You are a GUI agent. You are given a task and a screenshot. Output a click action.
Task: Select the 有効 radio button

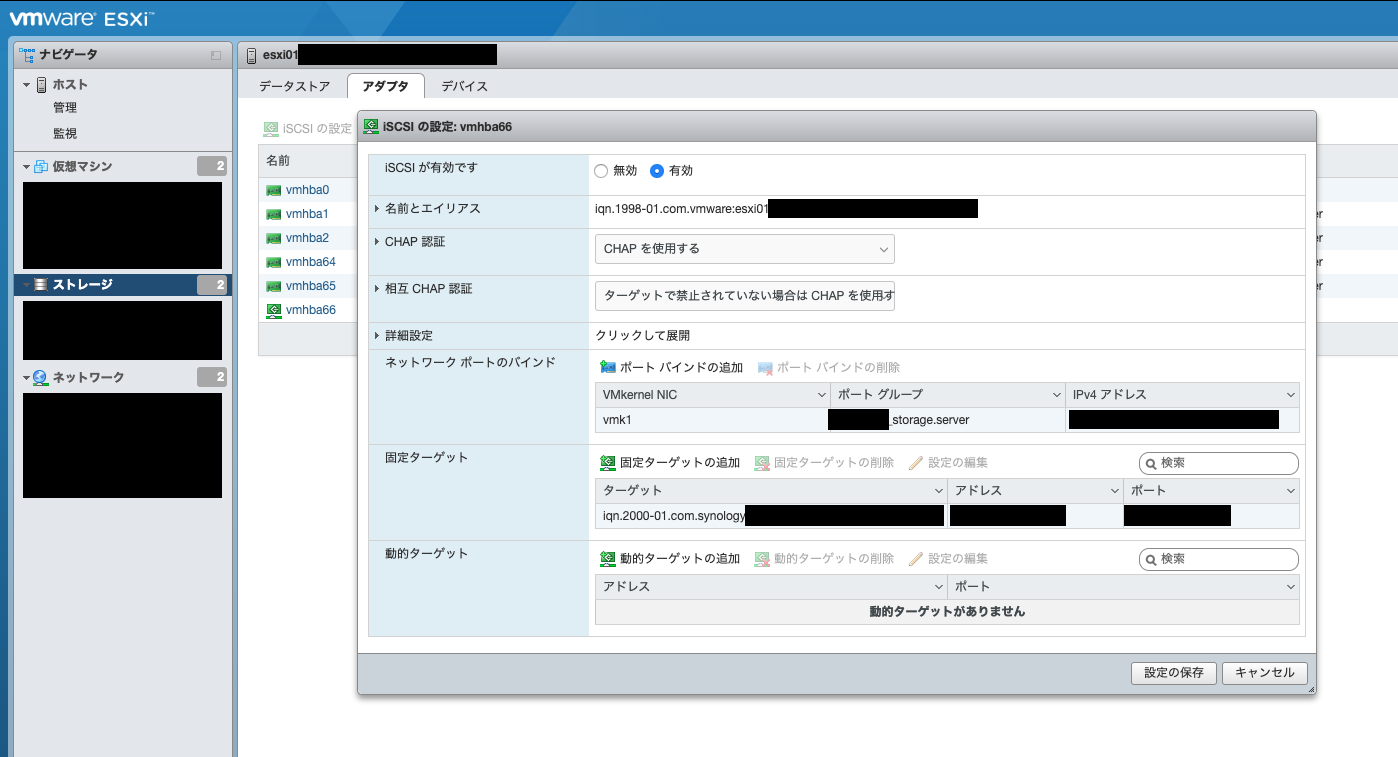coord(657,171)
